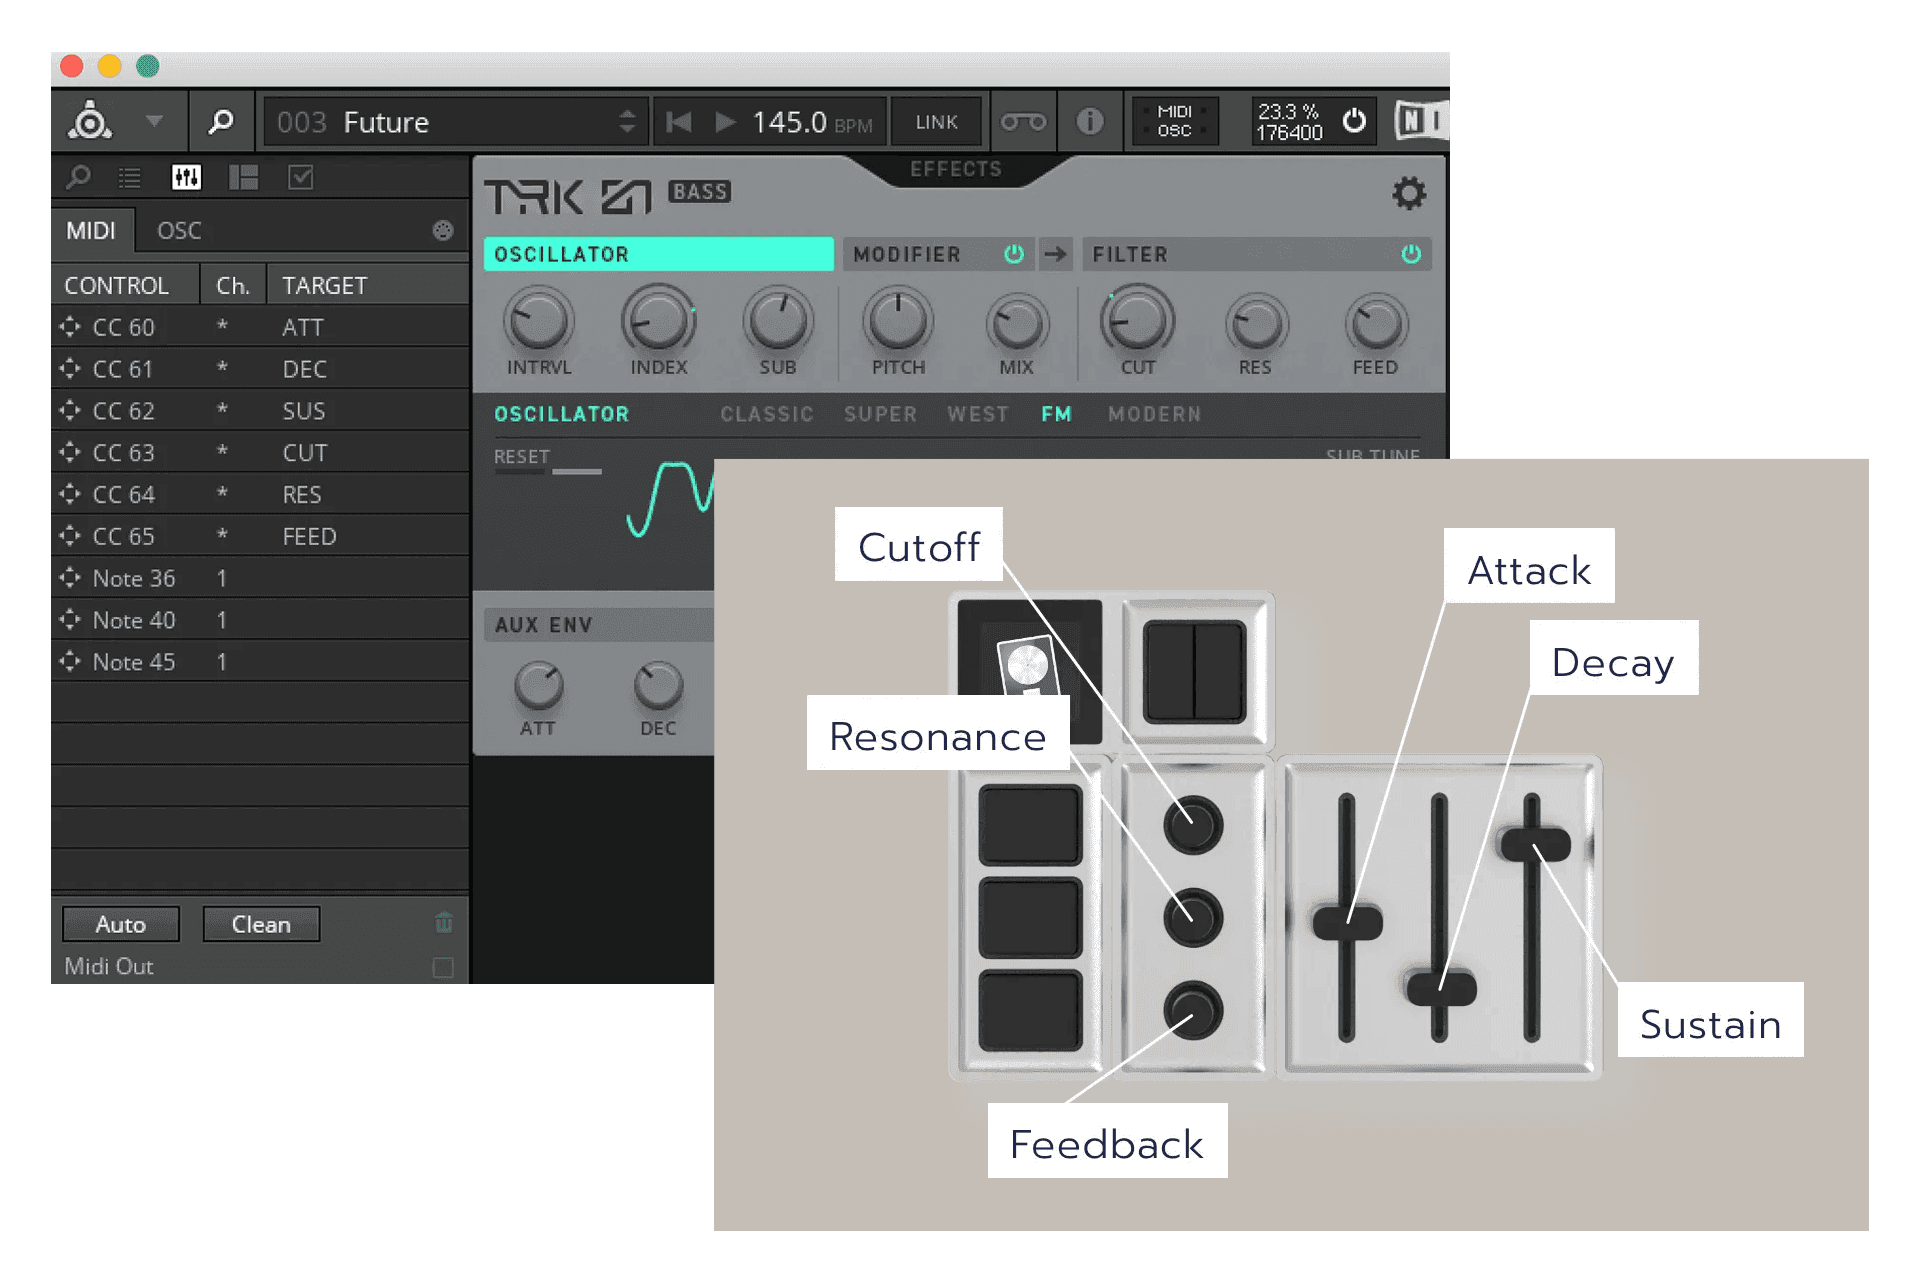The width and height of the screenshot is (1920, 1280).
Task: Choose the FM oscillator type
Action: pos(1056,414)
